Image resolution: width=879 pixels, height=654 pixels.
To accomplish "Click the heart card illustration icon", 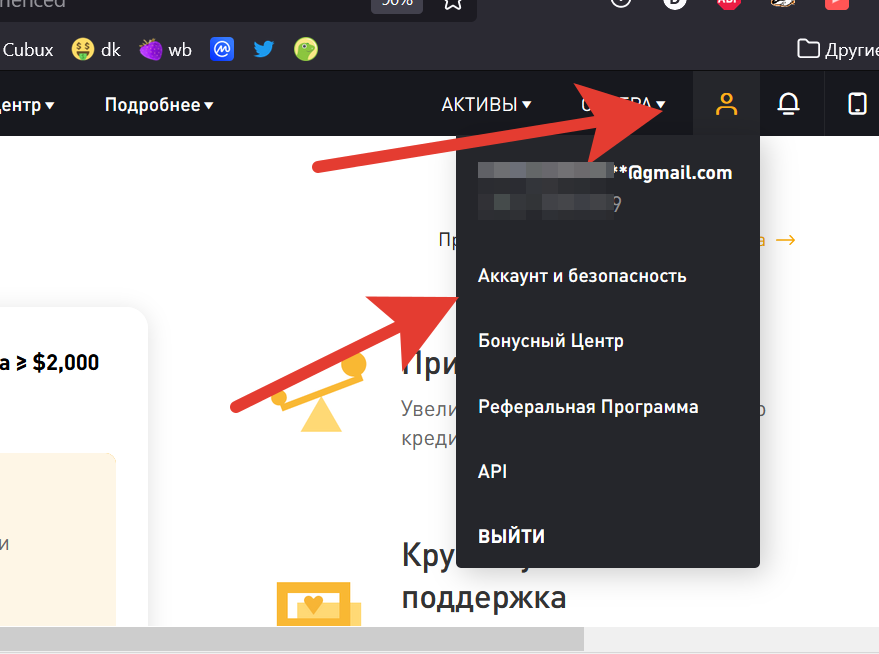I will (x=318, y=604).
